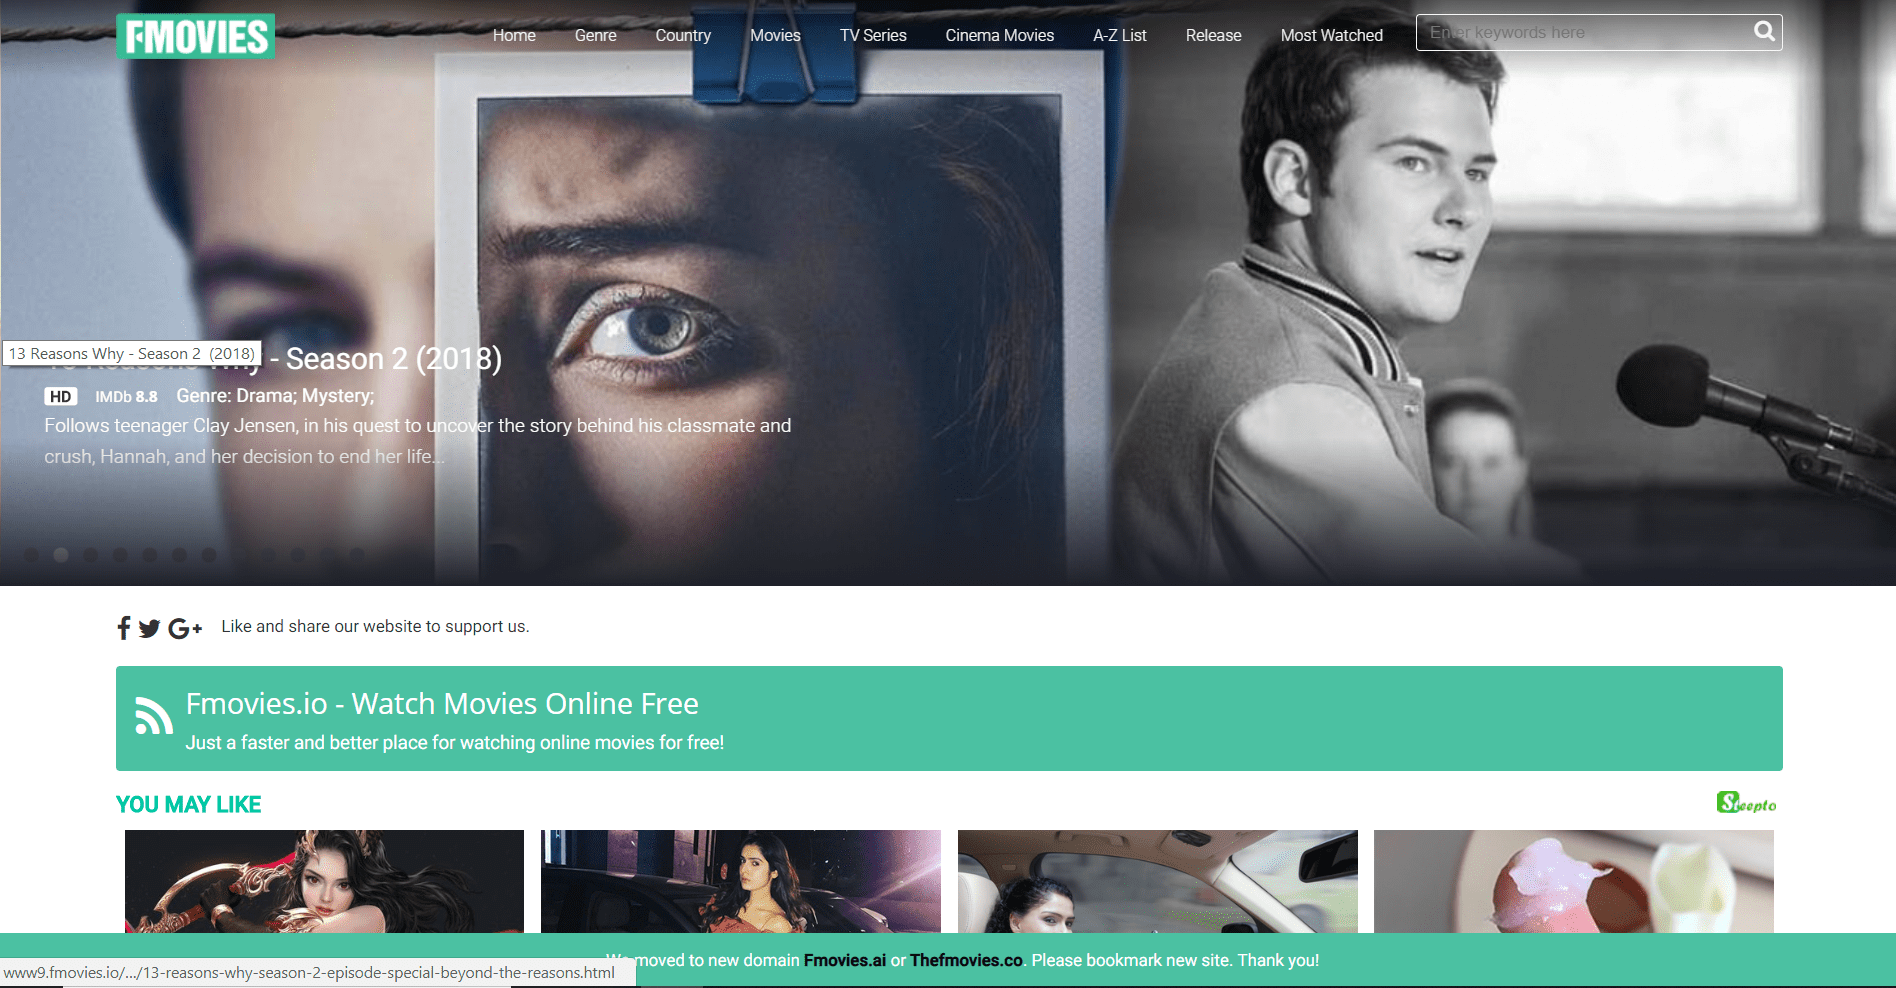The width and height of the screenshot is (1896, 988).
Task: Open the Most Watched page
Action: 1331,35
